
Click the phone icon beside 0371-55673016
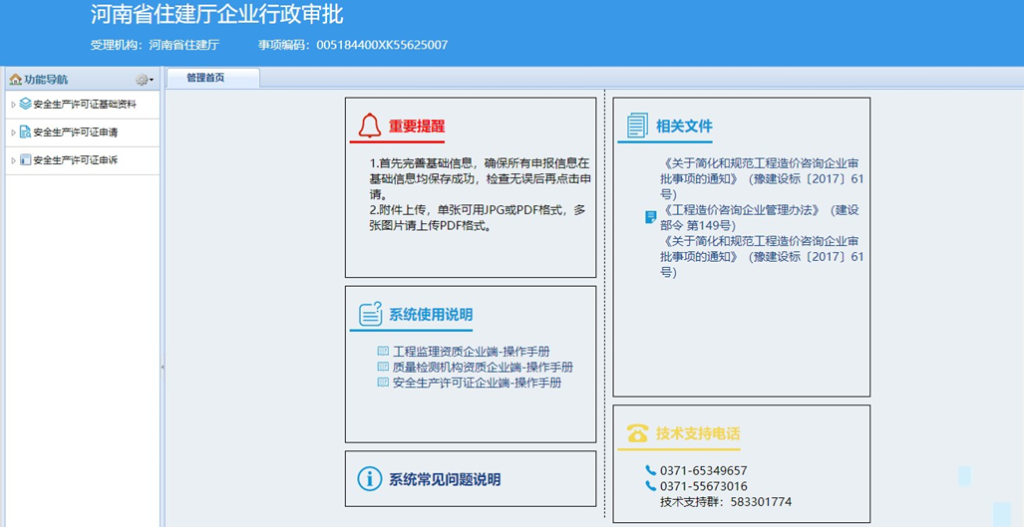[x=650, y=486]
